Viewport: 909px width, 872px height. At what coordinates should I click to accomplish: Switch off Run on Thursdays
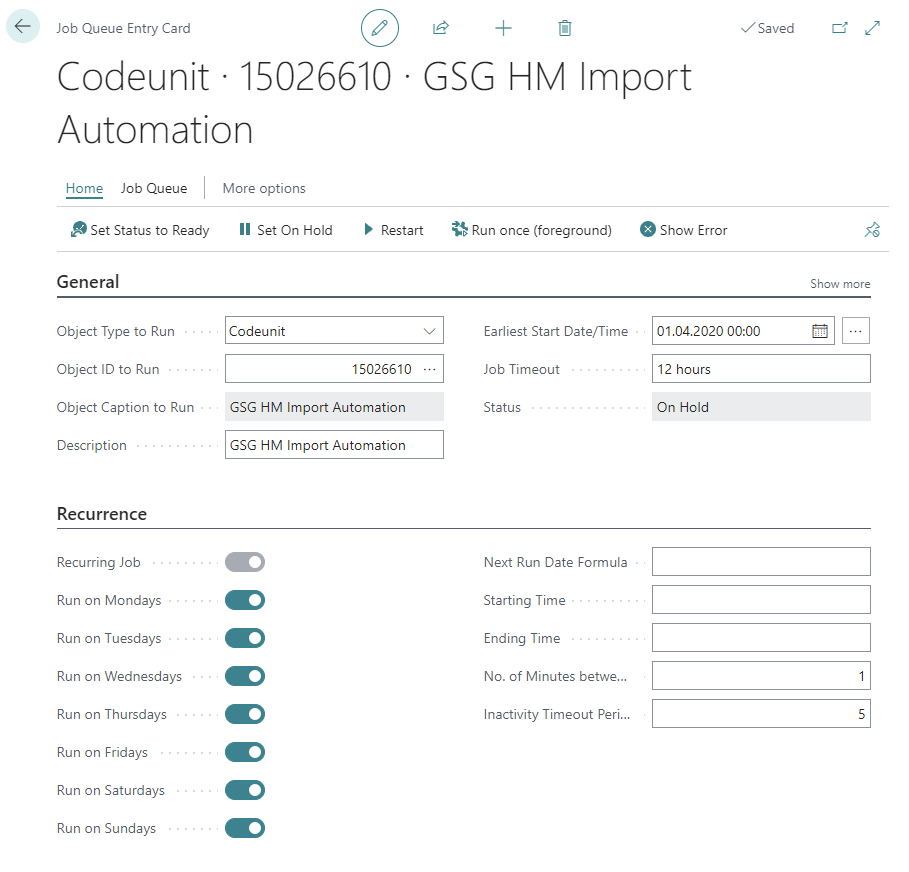click(245, 714)
